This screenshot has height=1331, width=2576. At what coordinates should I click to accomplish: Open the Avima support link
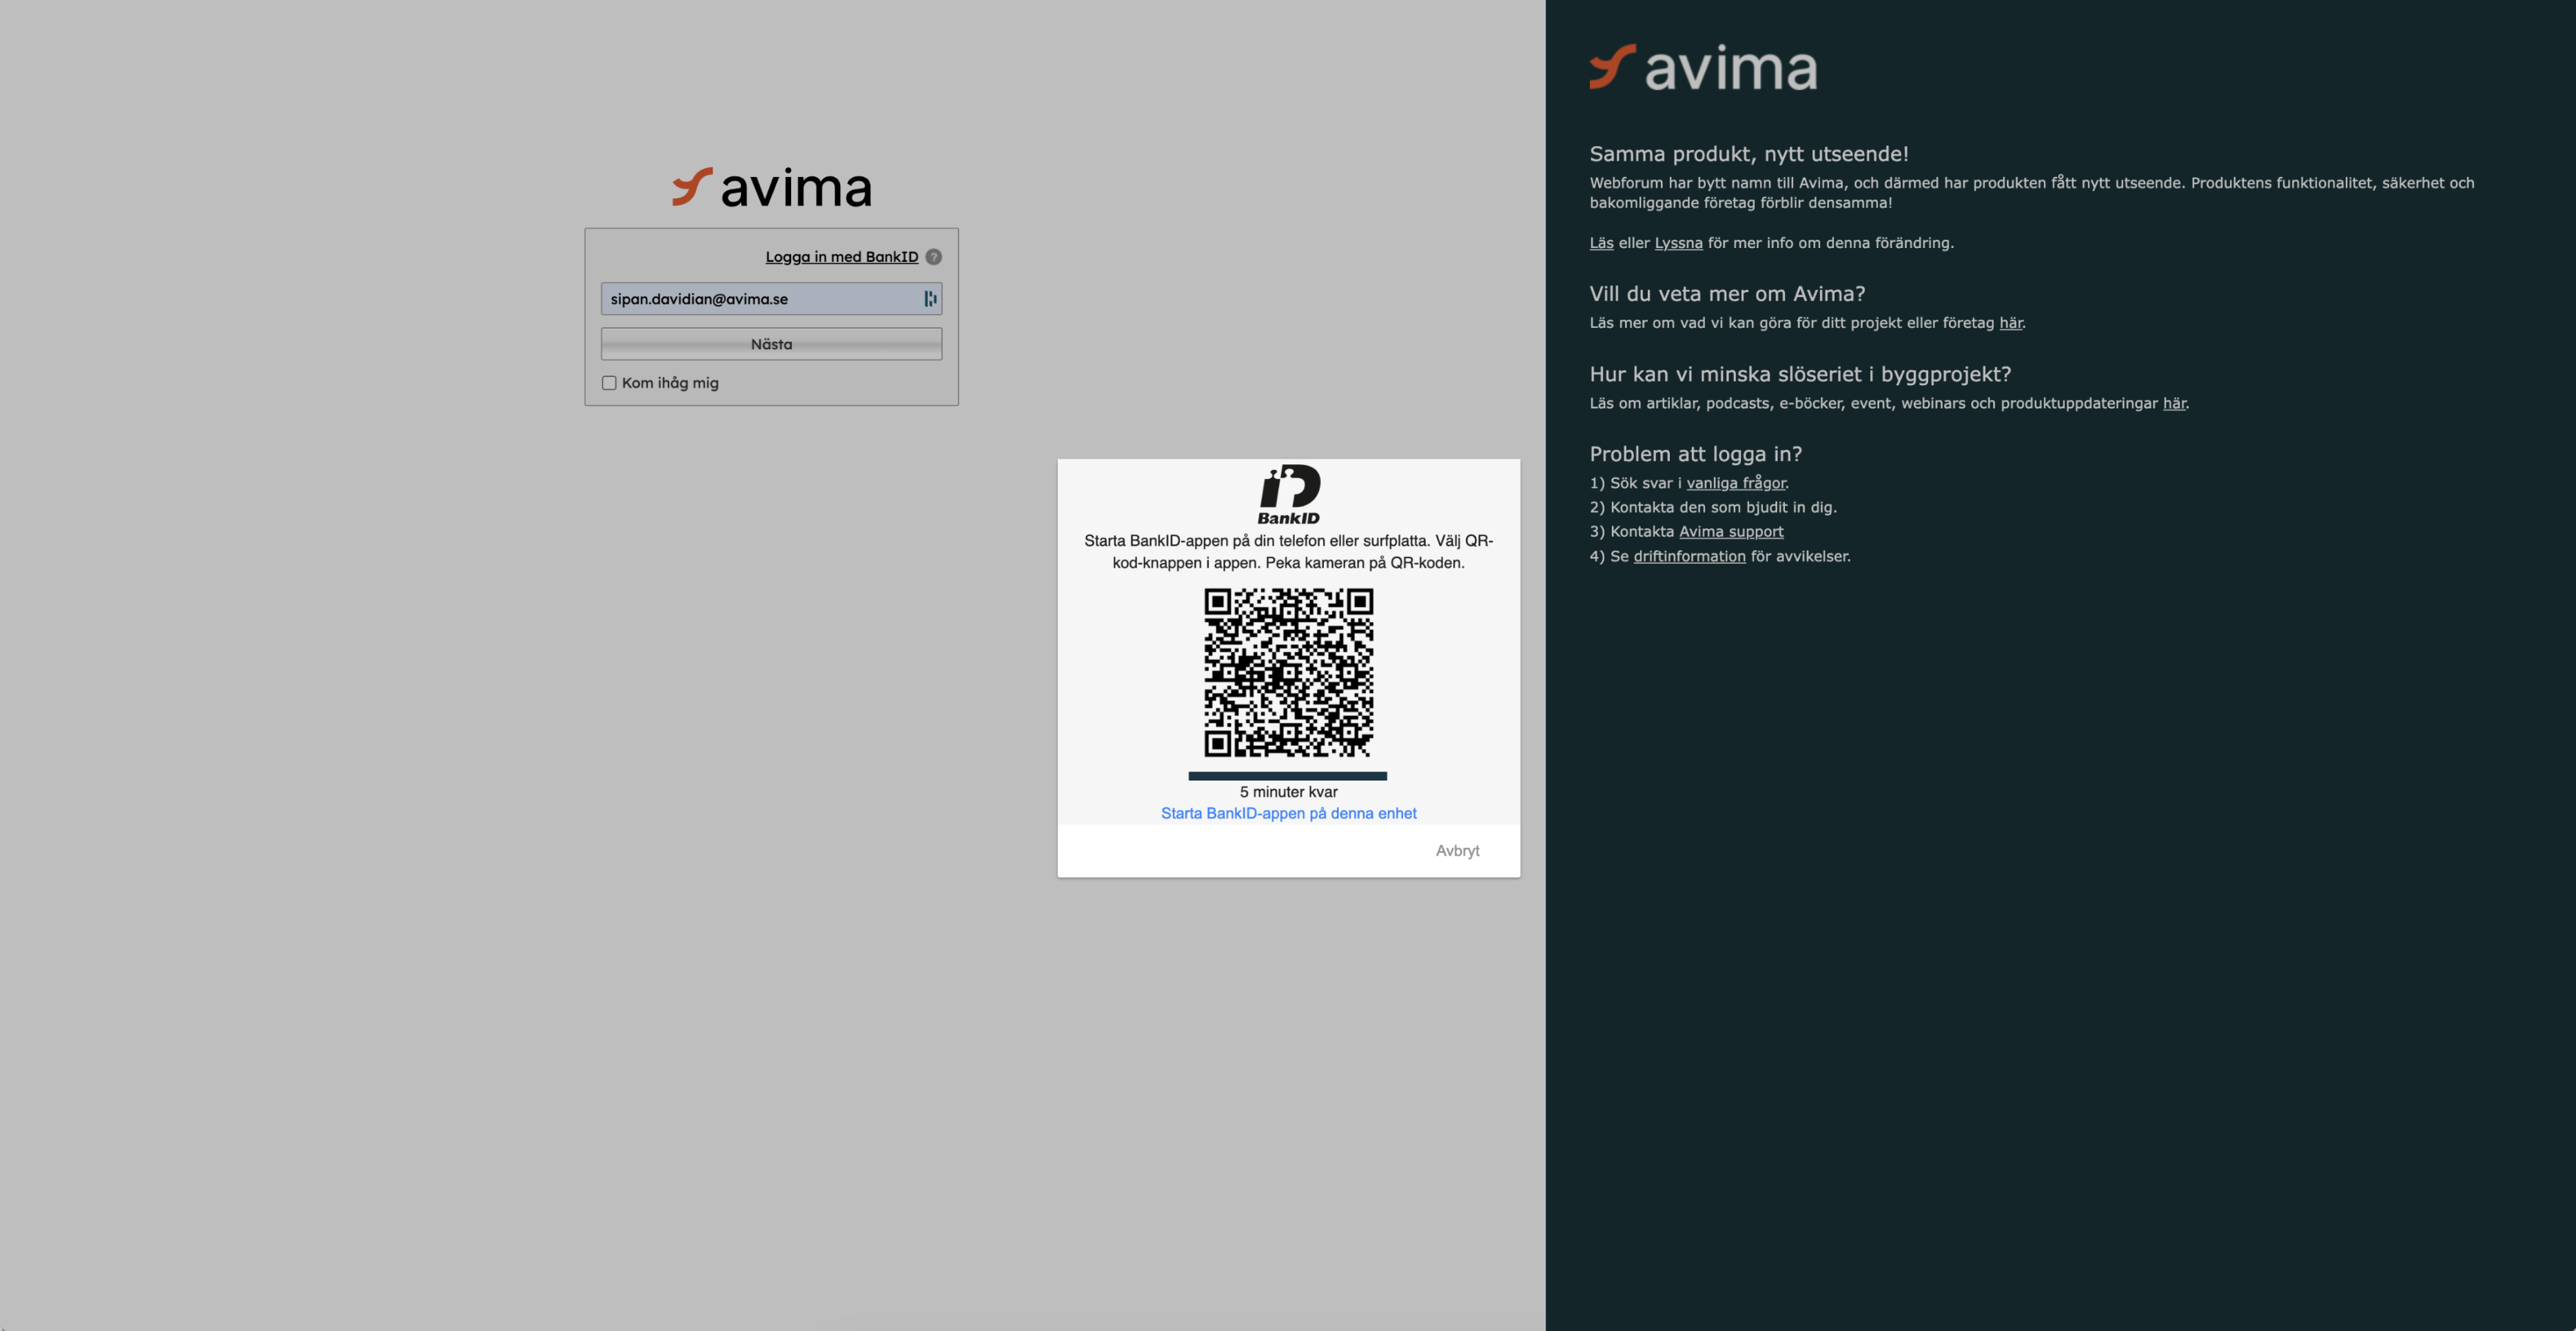pyautogui.click(x=1731, y=532)
